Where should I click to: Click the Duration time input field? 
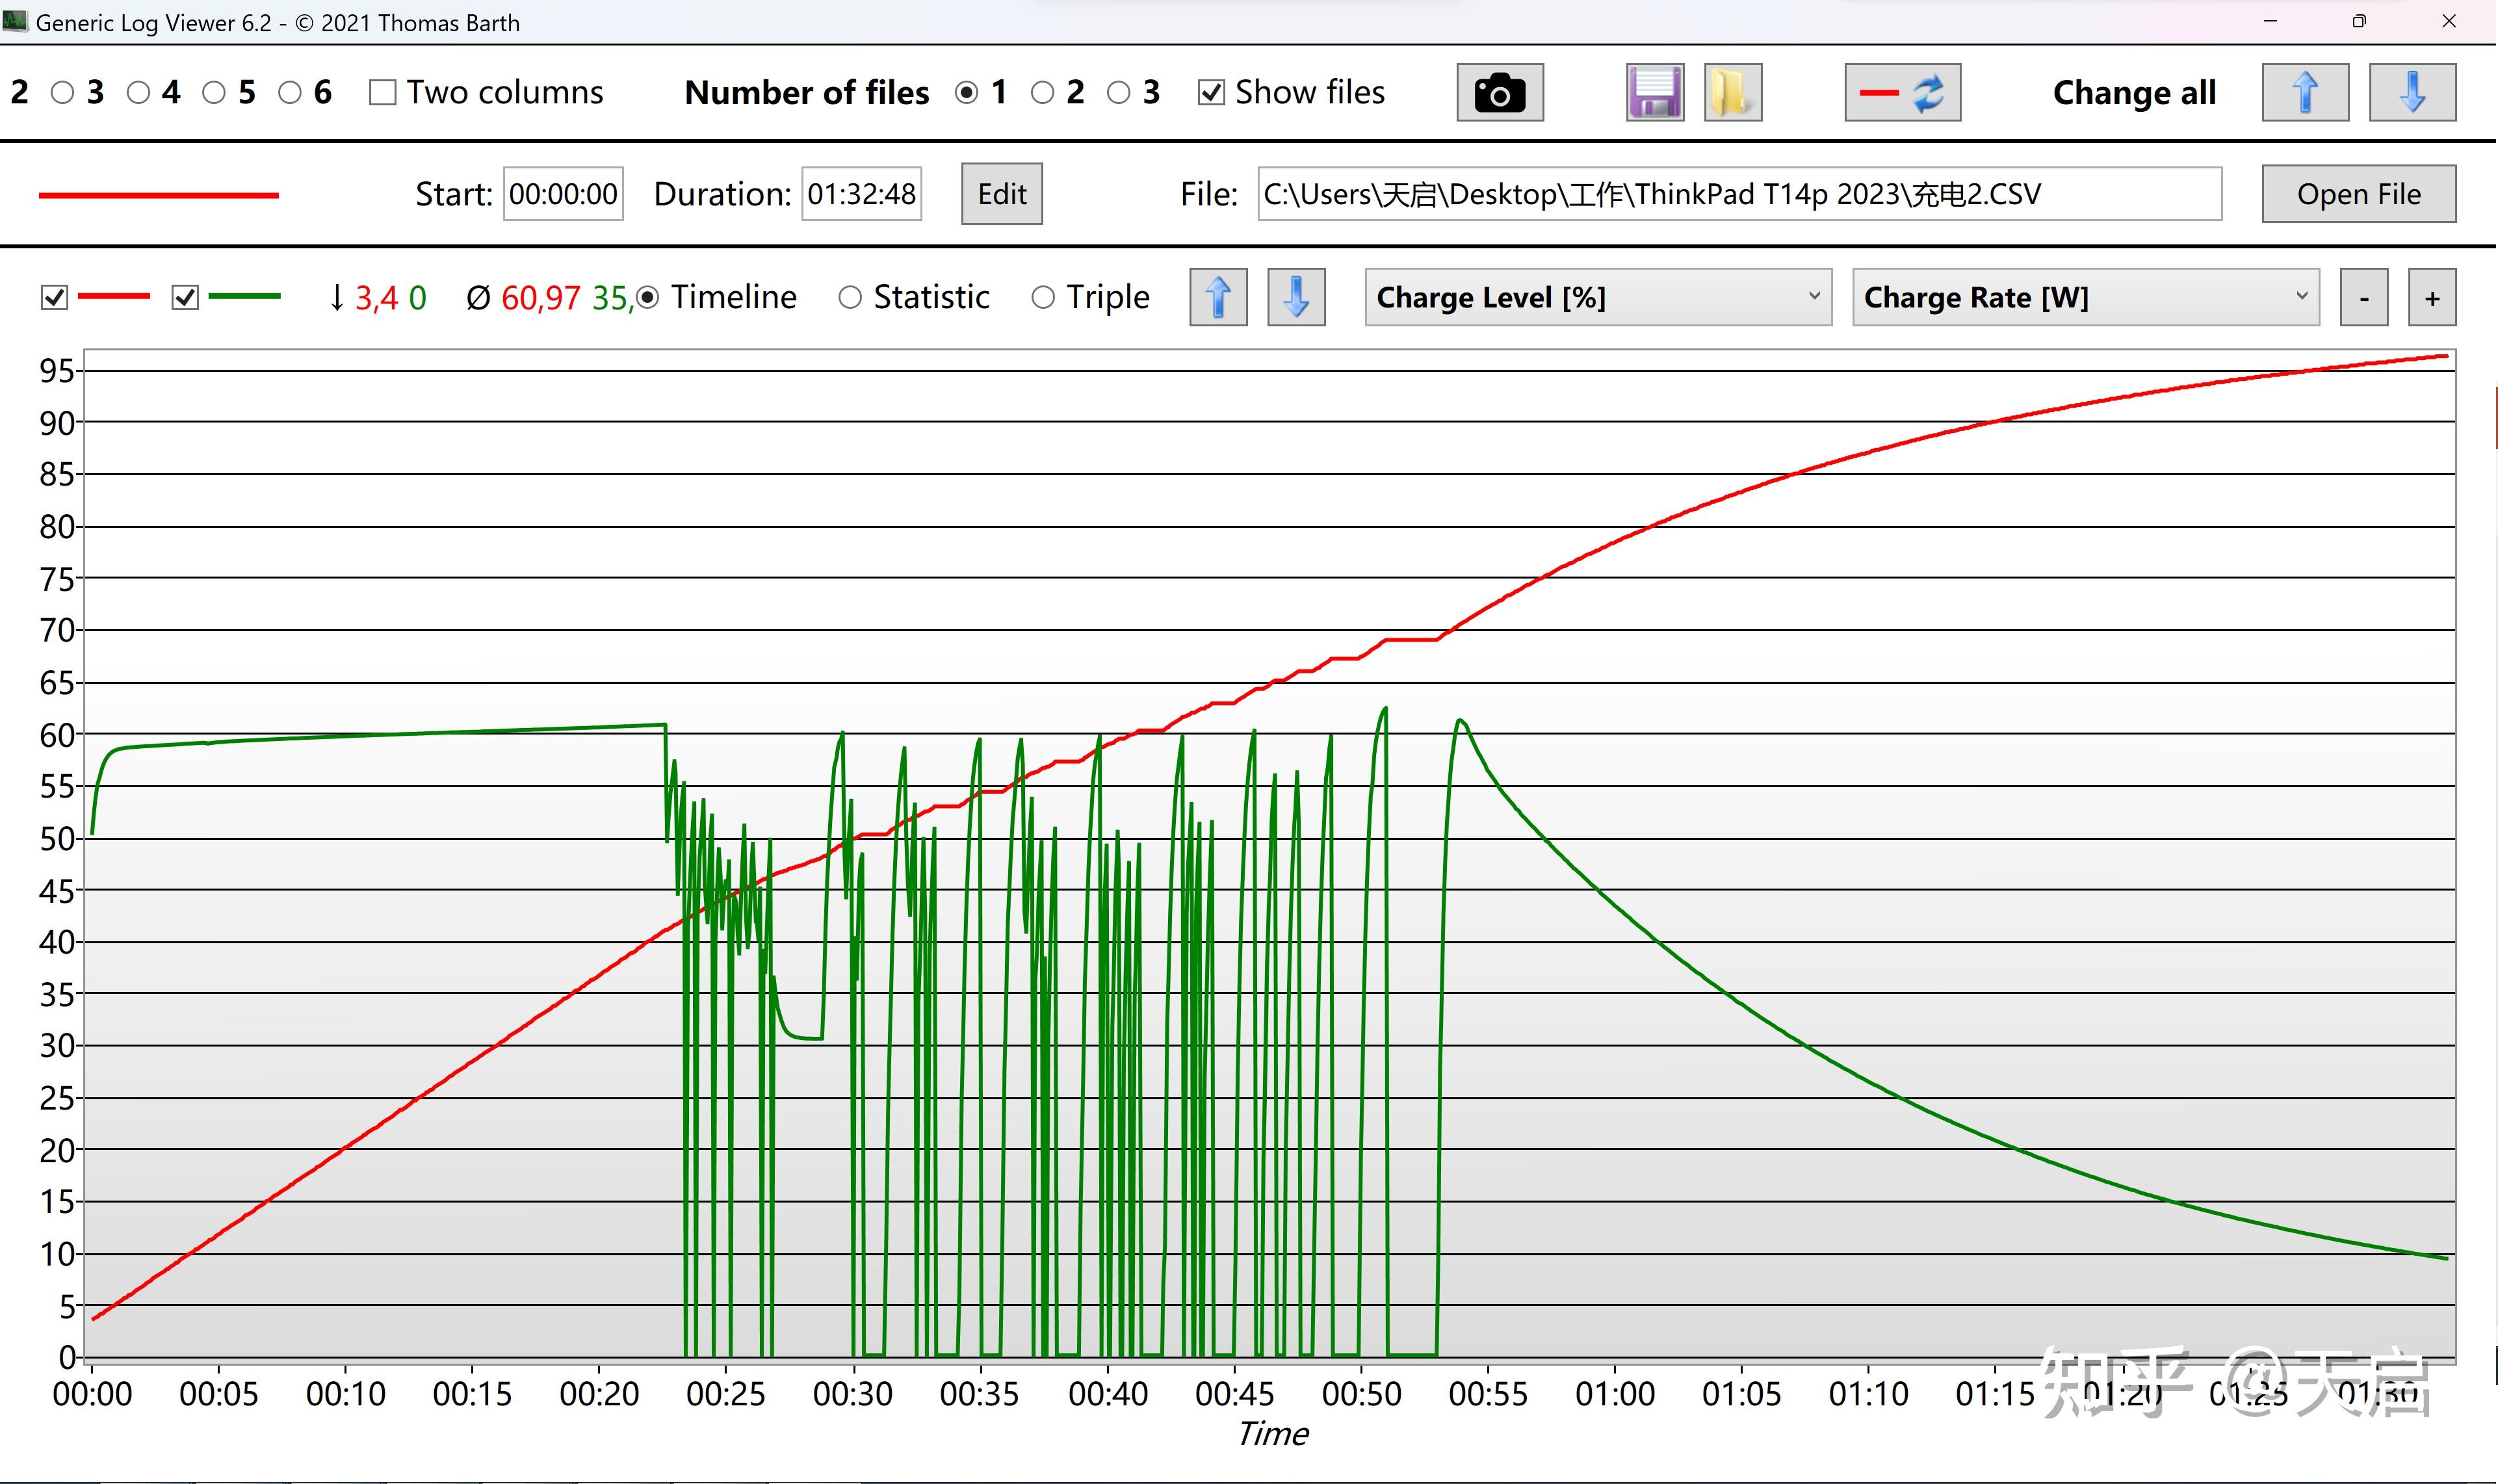[x=861, y=194]
